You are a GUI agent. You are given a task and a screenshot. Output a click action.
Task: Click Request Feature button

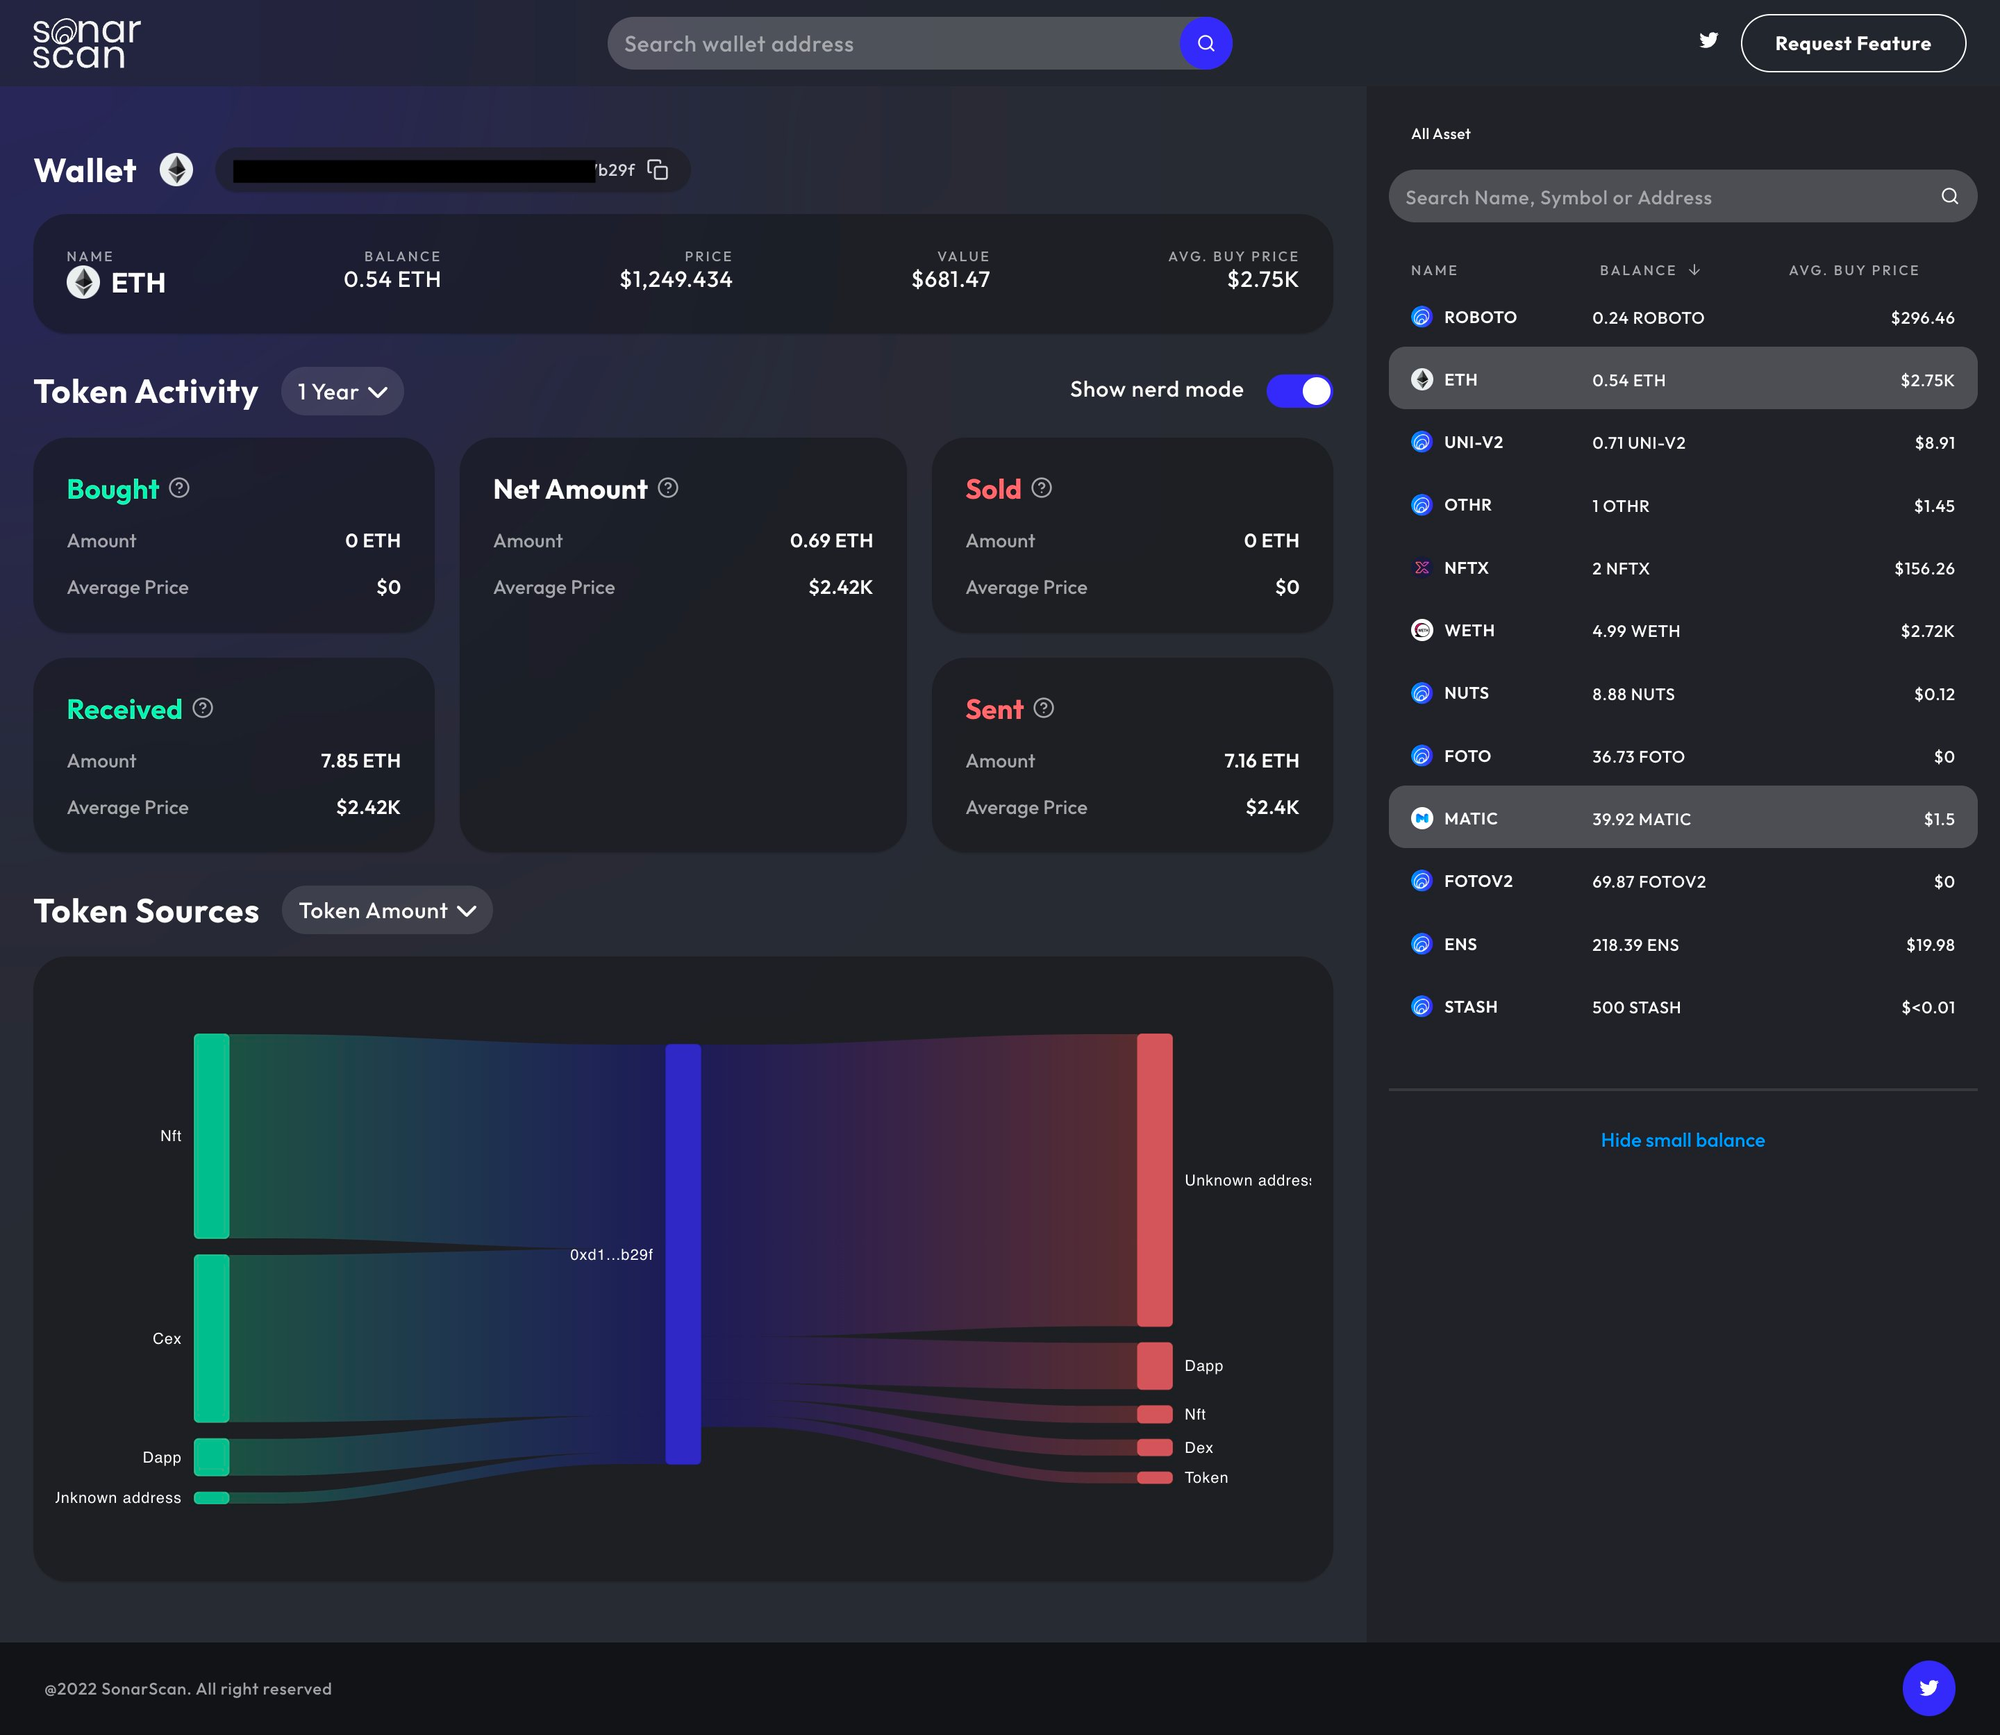click(1852, 43)
